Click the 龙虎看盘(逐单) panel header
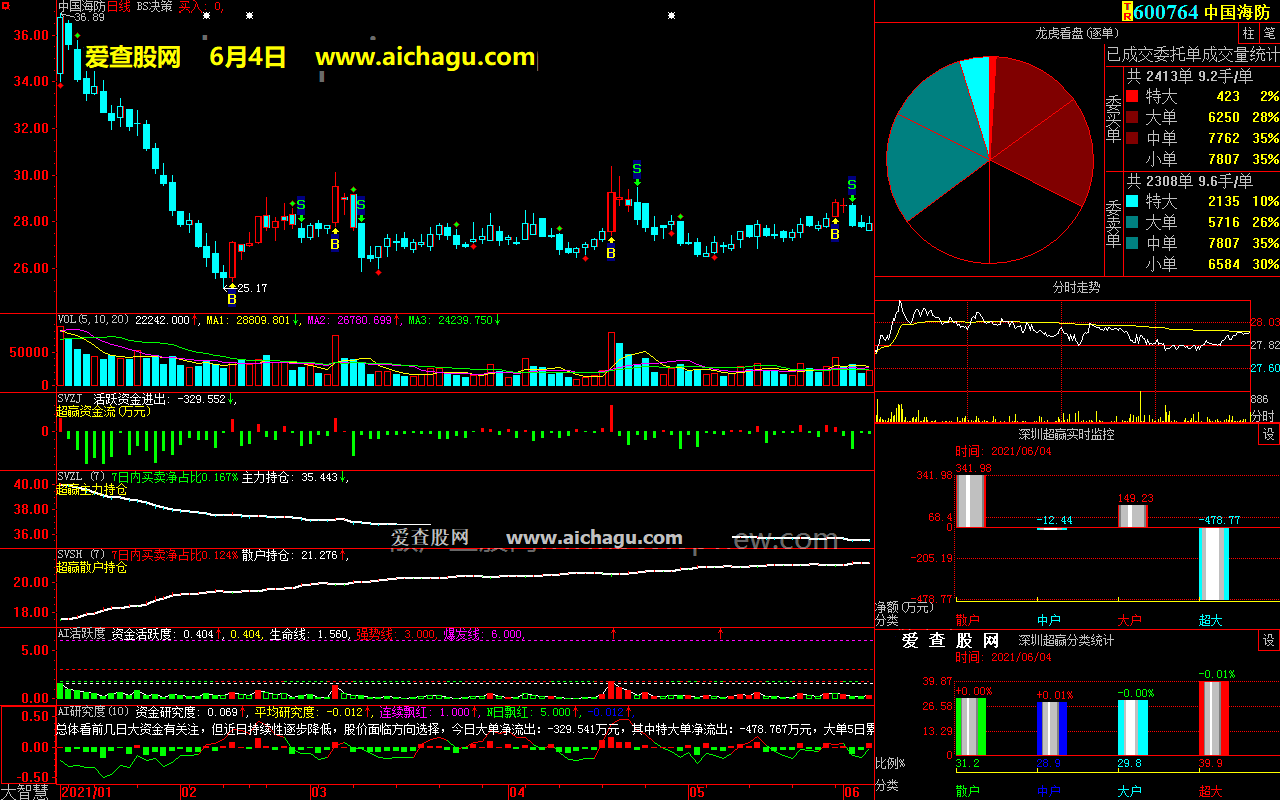 [1077, 33]
